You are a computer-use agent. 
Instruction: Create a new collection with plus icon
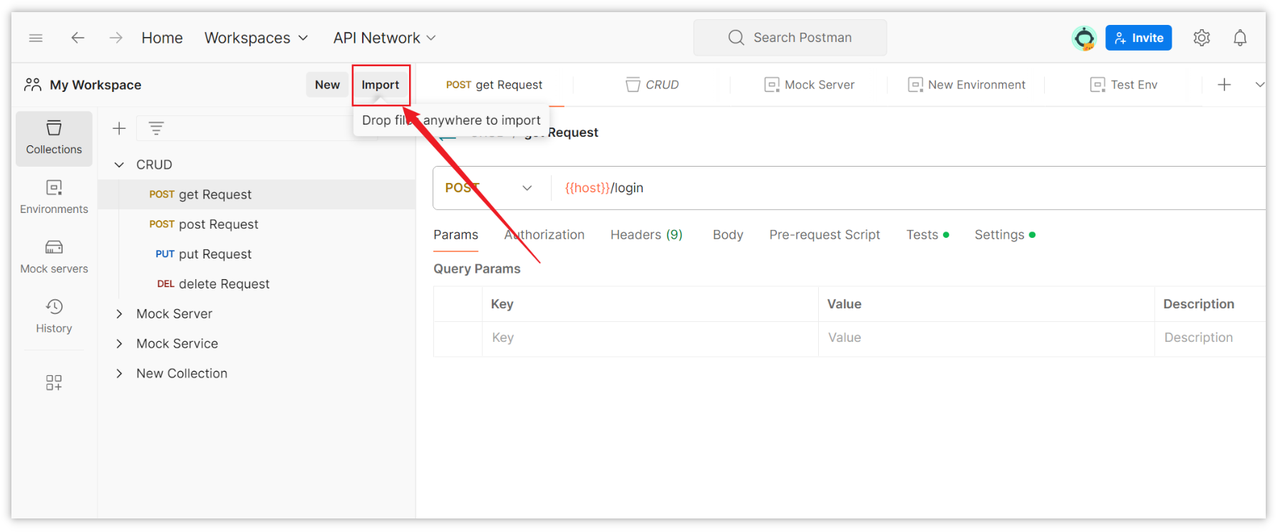point(119,128)
